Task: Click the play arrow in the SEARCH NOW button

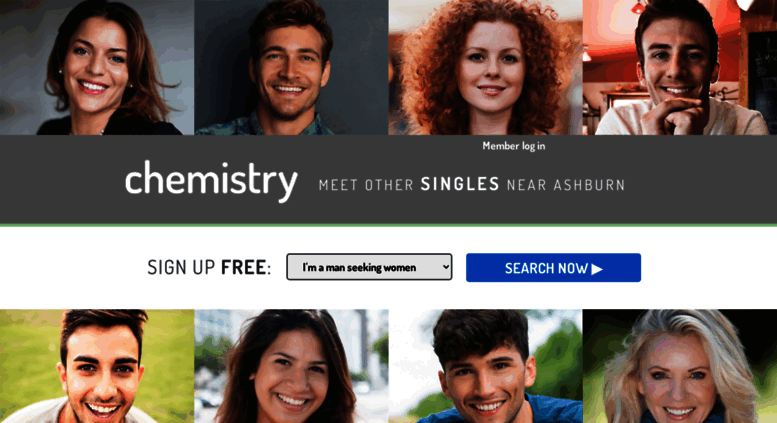Action: 597,268
